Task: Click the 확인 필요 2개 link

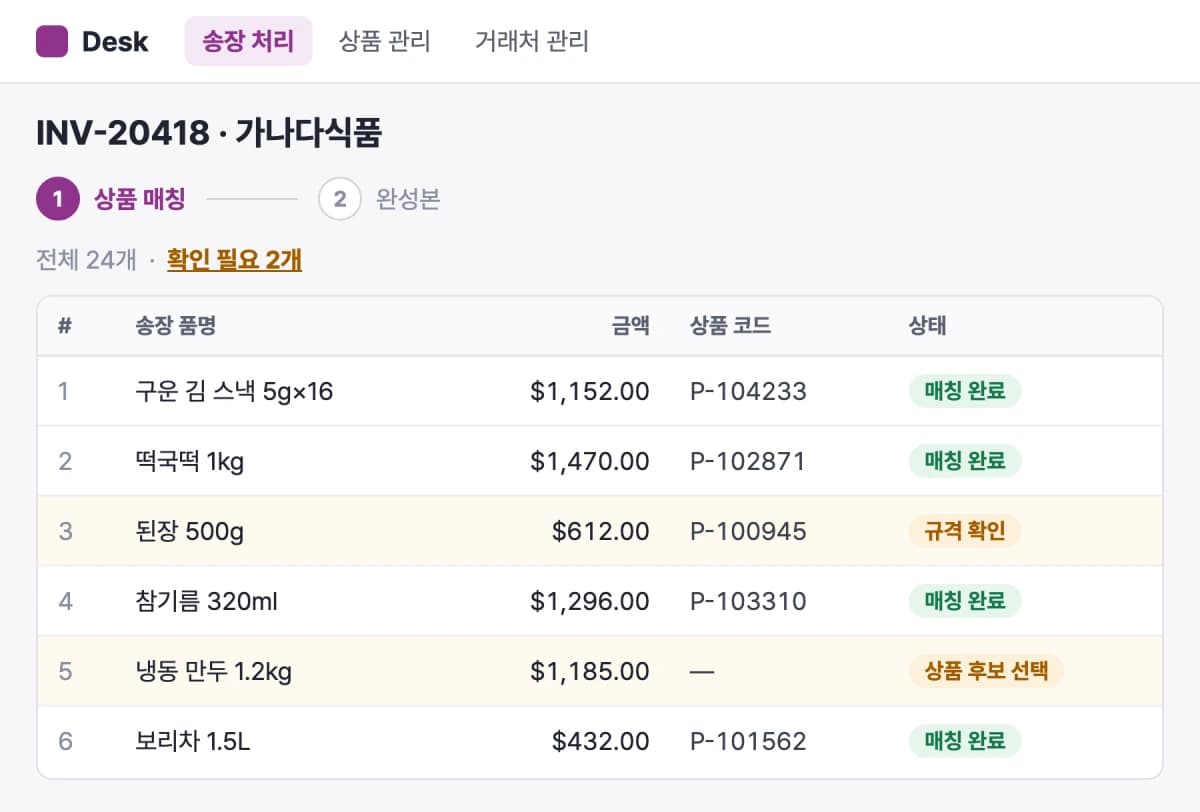Action: click(x=234, y=260)
